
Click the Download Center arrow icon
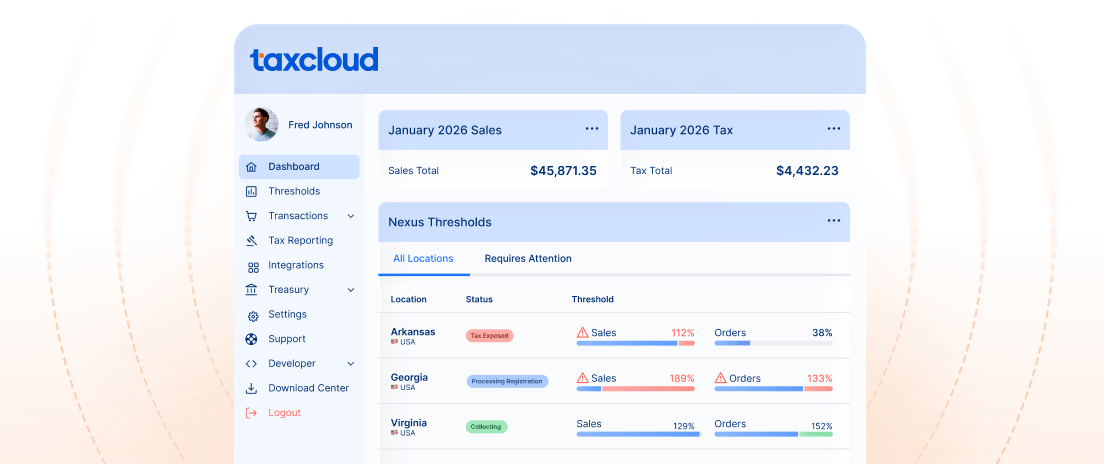[x=251, y=388]
